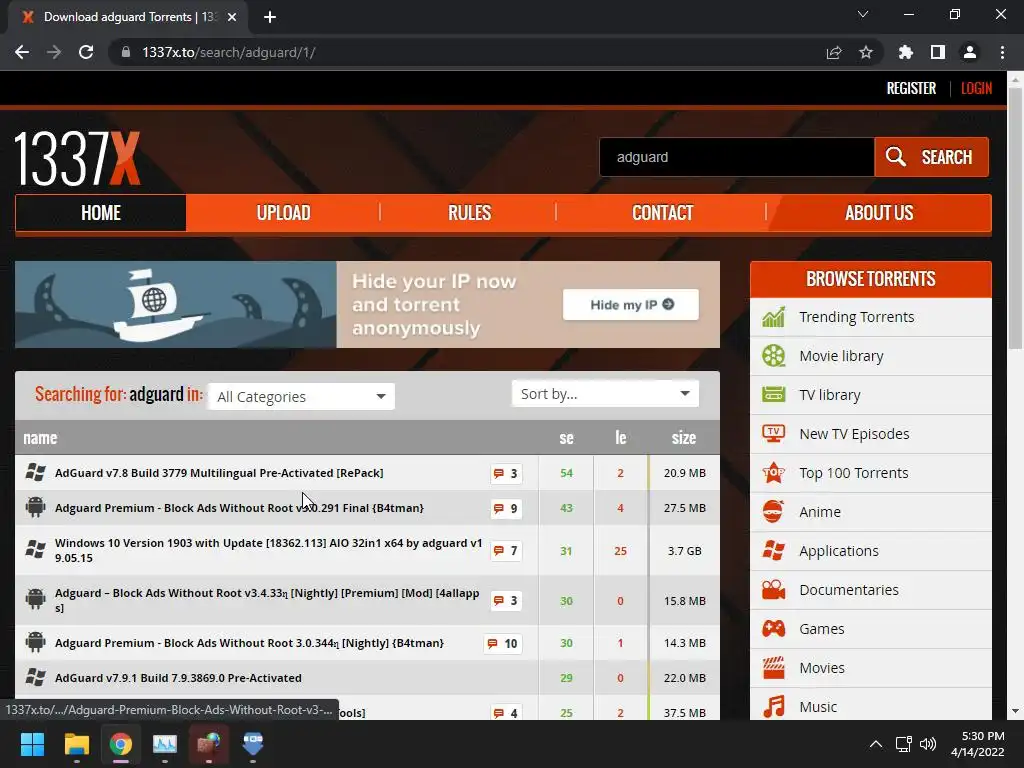
Task: Click the browser address bar URL
Action: (229, 52)
